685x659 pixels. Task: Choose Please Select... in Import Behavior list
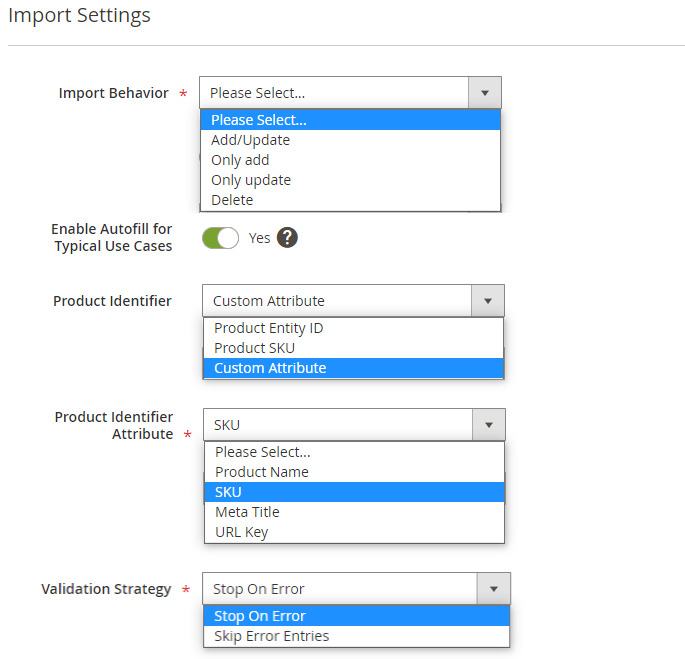pos(350,120)
